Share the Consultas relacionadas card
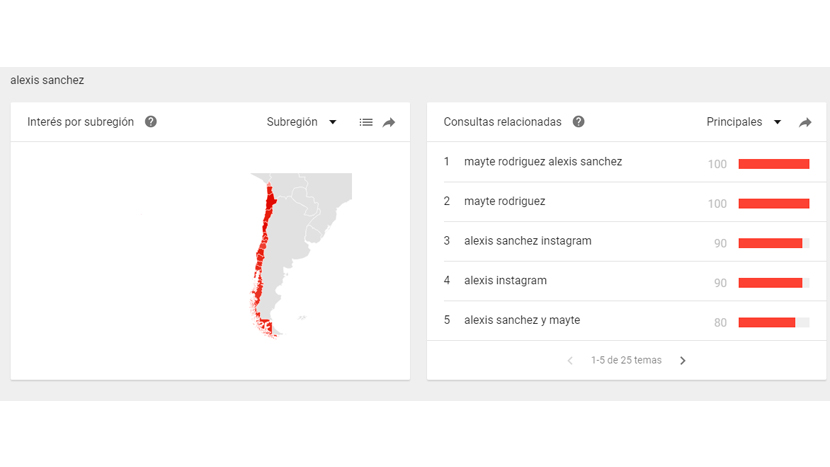The image size is (830, 467). pos(805,122)
